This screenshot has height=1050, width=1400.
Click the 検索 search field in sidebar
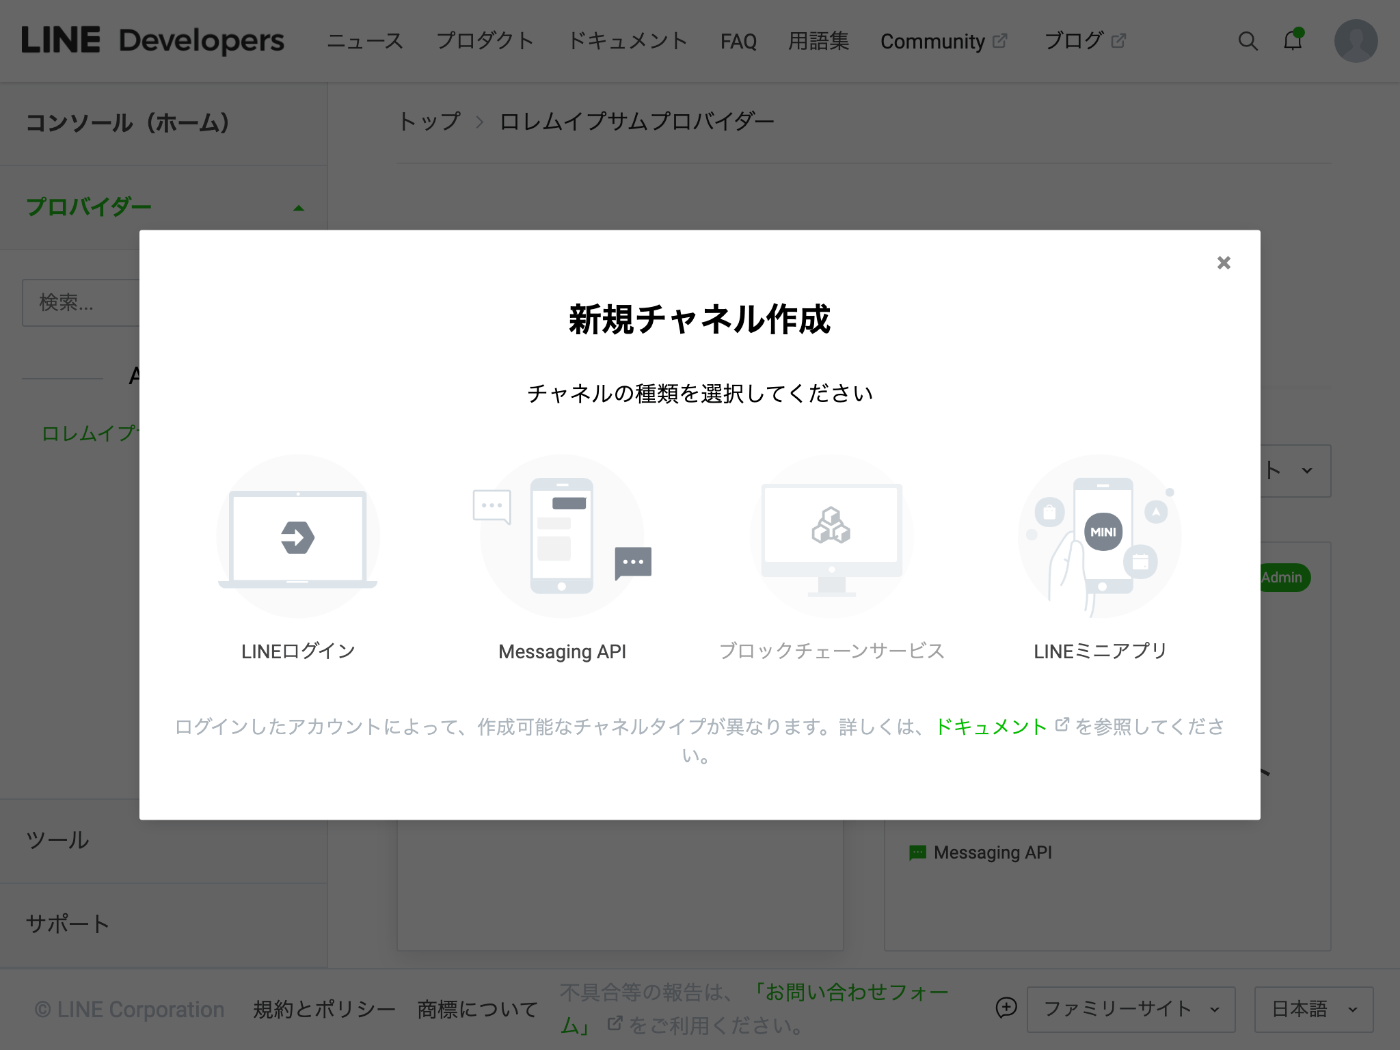point(81,302)
